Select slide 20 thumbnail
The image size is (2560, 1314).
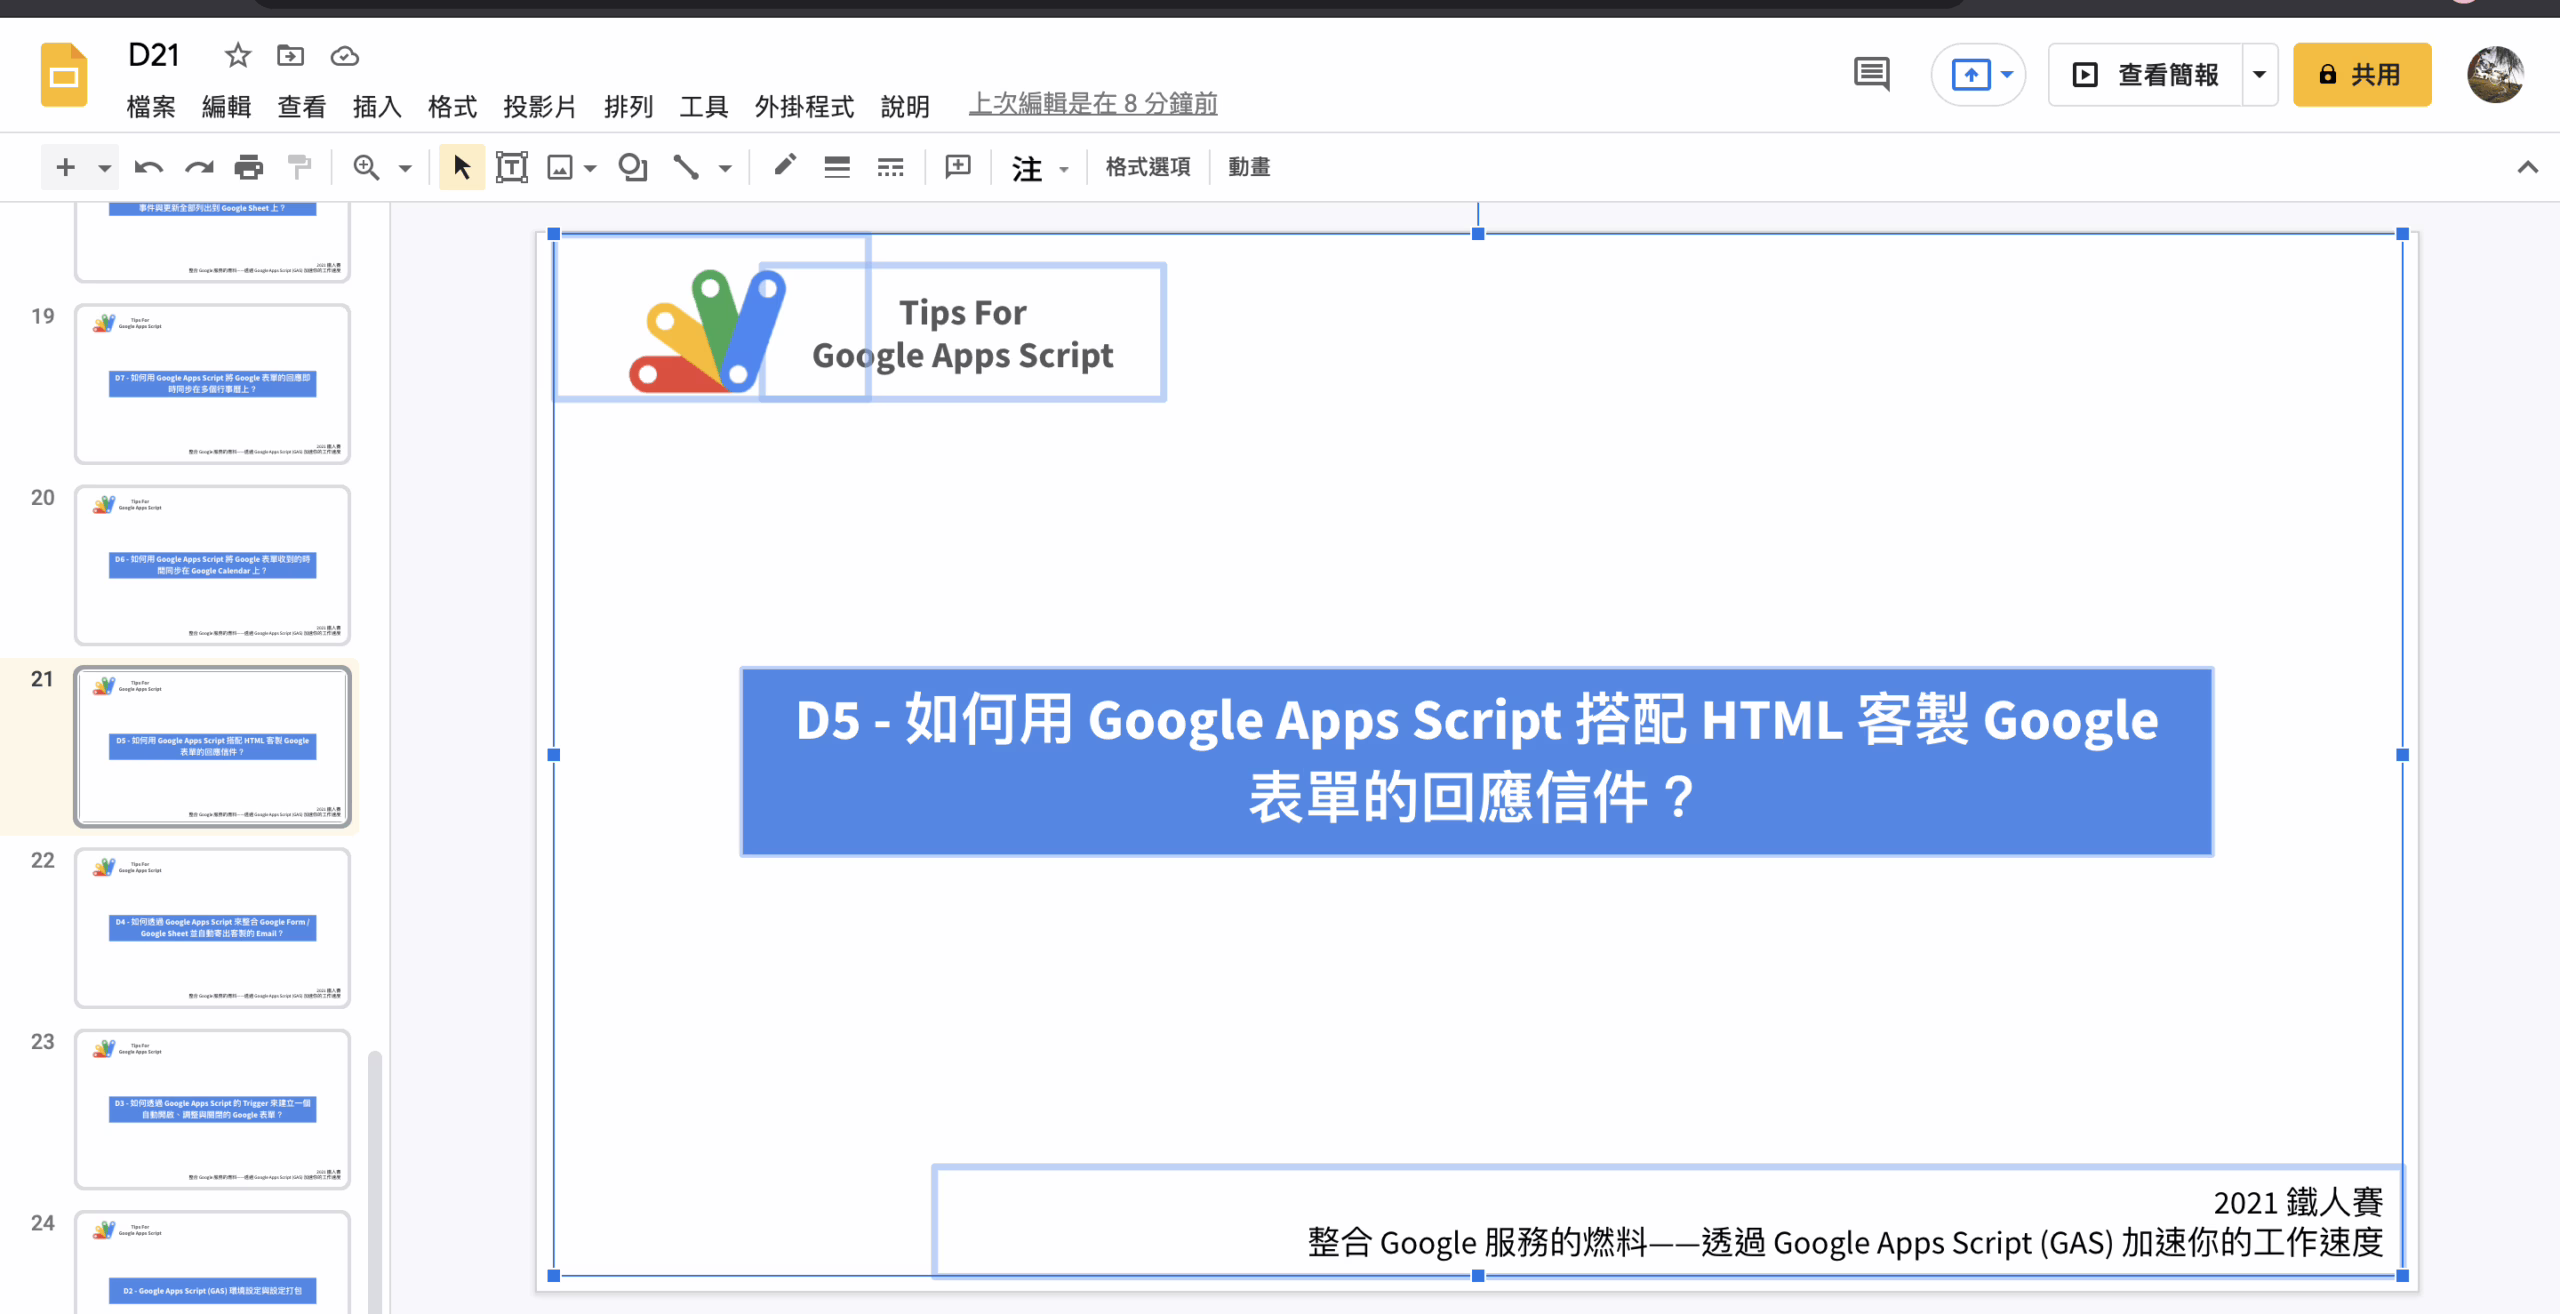pyautogui.click(x=212, y=565)
